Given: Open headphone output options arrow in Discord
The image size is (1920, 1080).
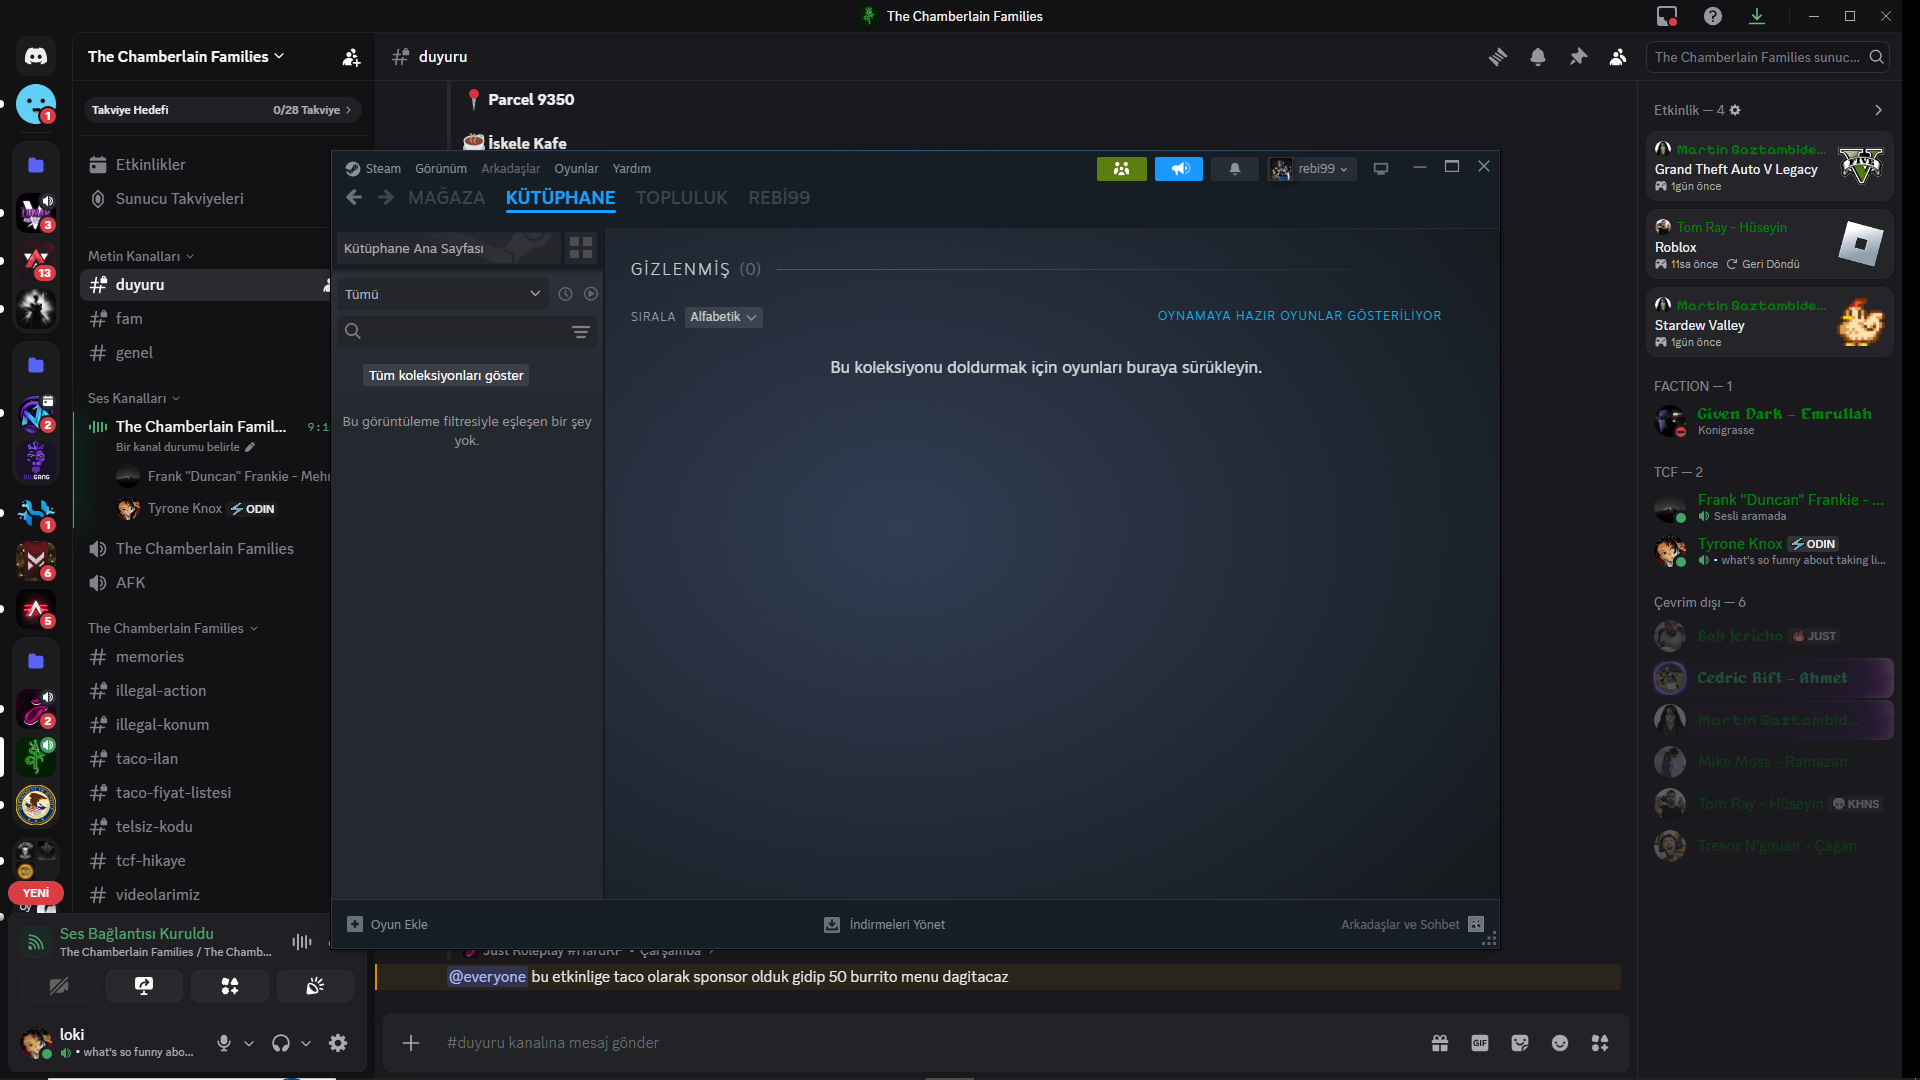Looking at the screenshot, I should click(306, 1043).
